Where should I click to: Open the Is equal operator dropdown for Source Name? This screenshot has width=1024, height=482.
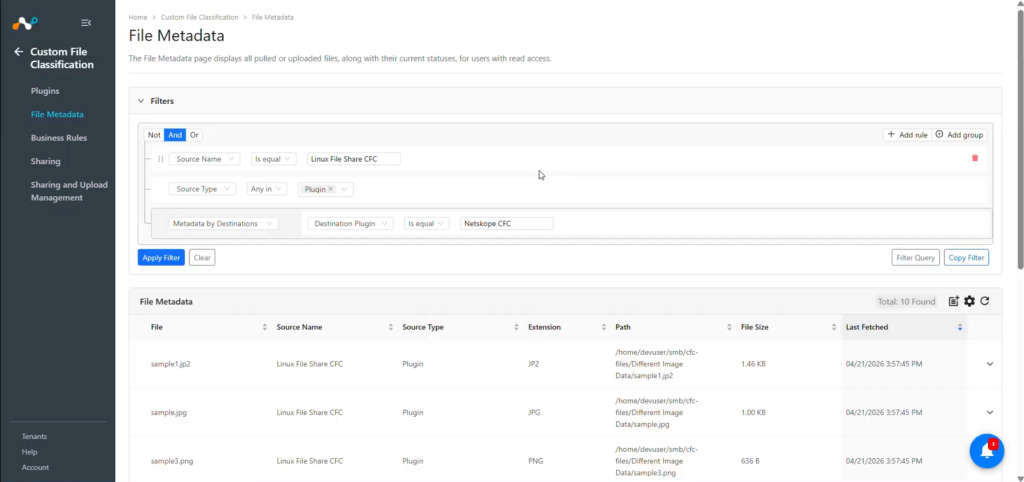click(x=273, y=159)
